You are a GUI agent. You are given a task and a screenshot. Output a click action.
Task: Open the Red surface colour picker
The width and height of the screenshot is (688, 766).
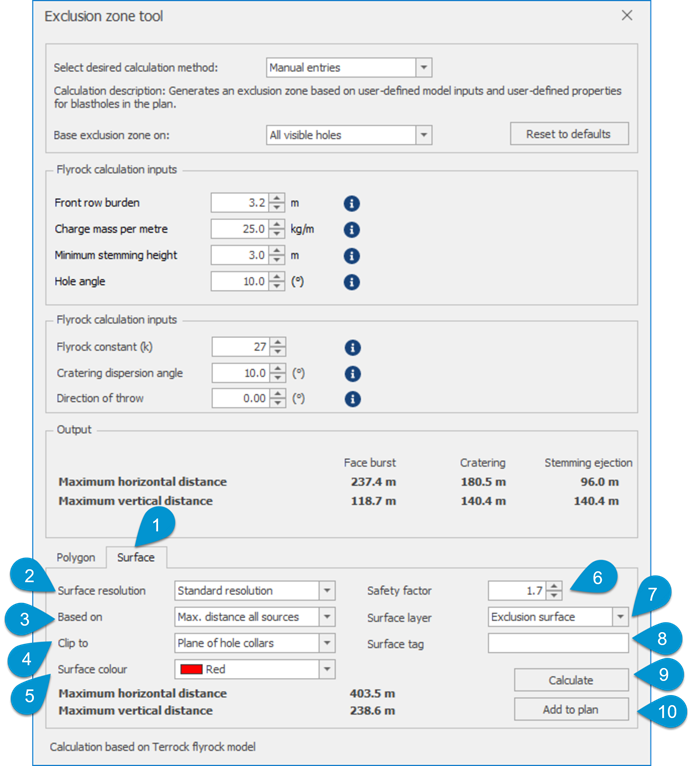coord(255,669)
